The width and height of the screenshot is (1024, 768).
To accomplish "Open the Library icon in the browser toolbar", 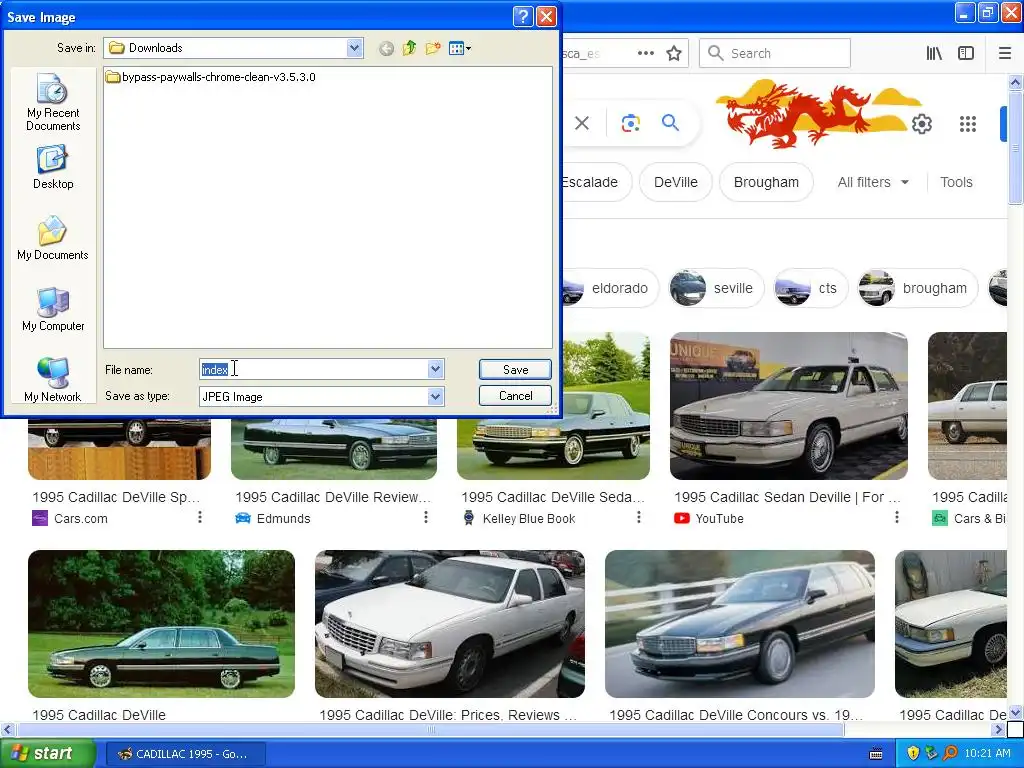I will pyautogui.click(x=934, y=54).
